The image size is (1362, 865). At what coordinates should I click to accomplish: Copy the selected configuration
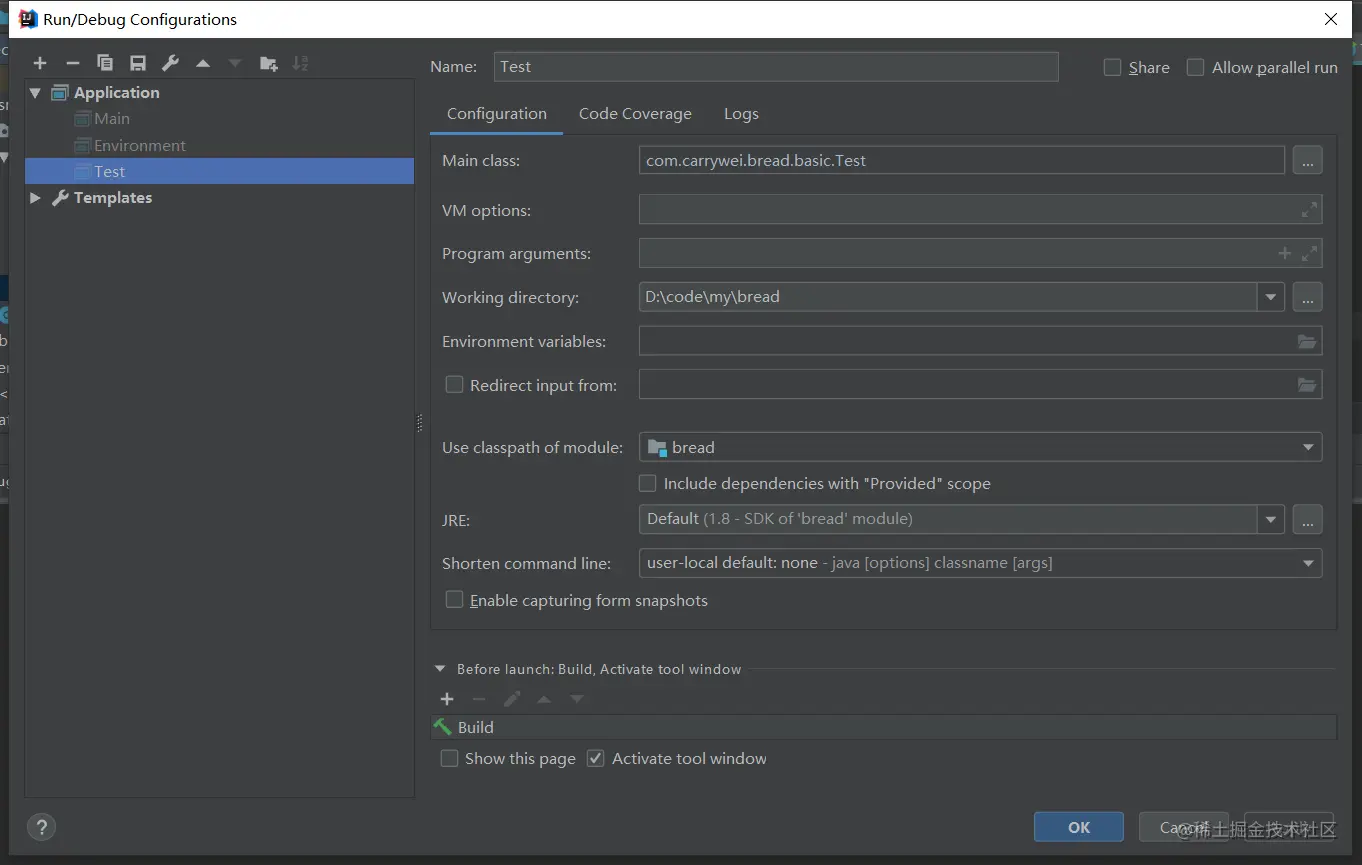point(105,63)
